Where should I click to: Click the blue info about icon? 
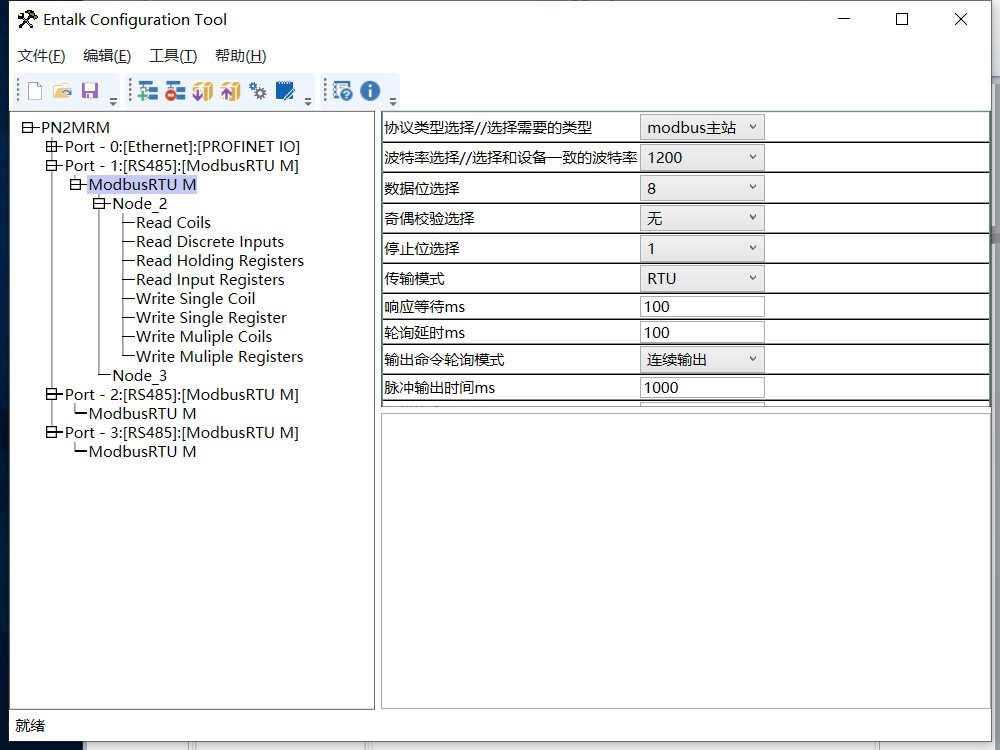click(370, 91)
